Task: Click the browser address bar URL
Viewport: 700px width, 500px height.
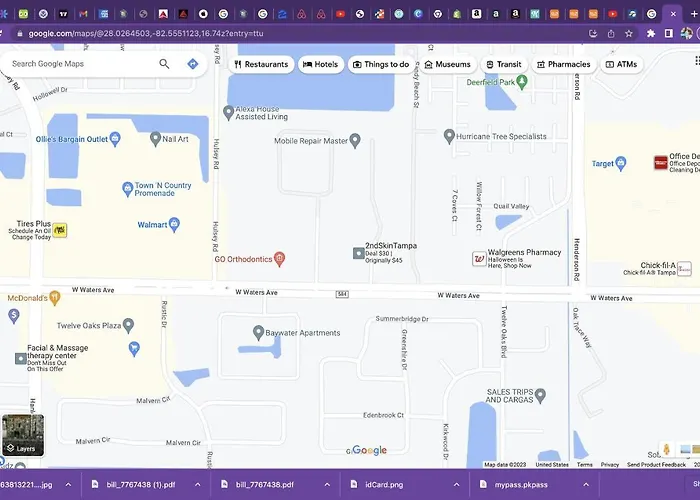Action: pos(146,33)
